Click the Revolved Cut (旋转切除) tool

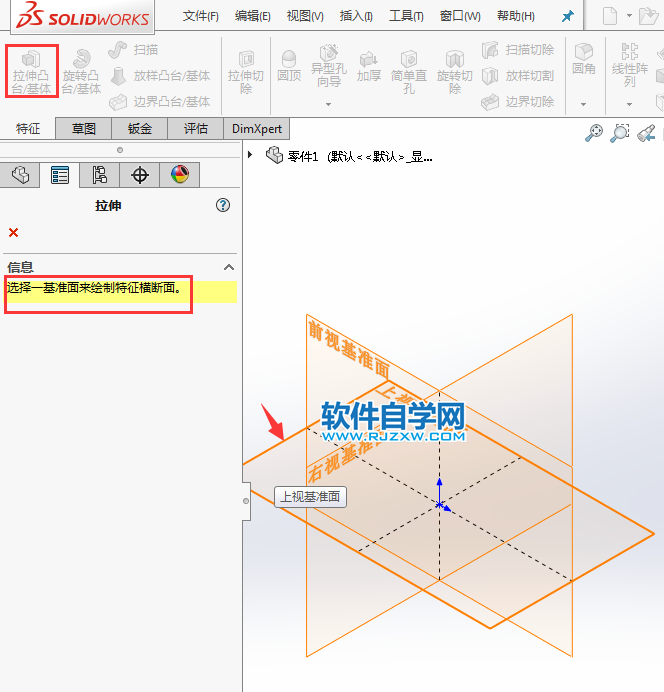tap(454, 71)
